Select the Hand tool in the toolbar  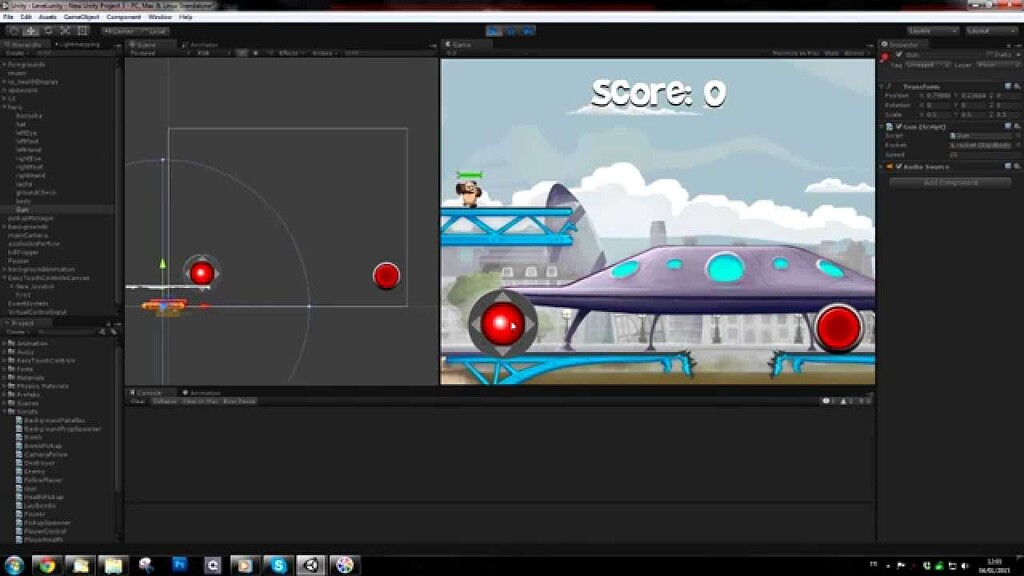pos(12,31)
